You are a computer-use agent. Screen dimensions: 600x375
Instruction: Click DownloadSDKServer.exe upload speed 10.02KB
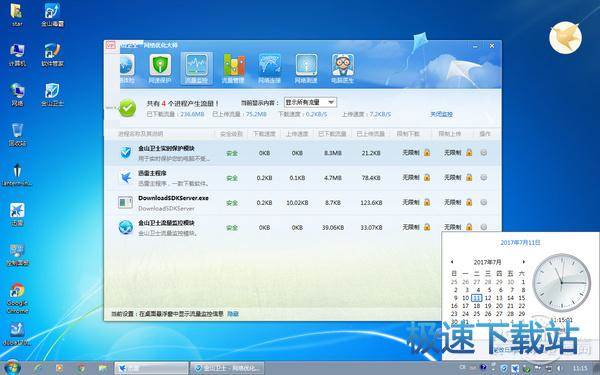297,203
